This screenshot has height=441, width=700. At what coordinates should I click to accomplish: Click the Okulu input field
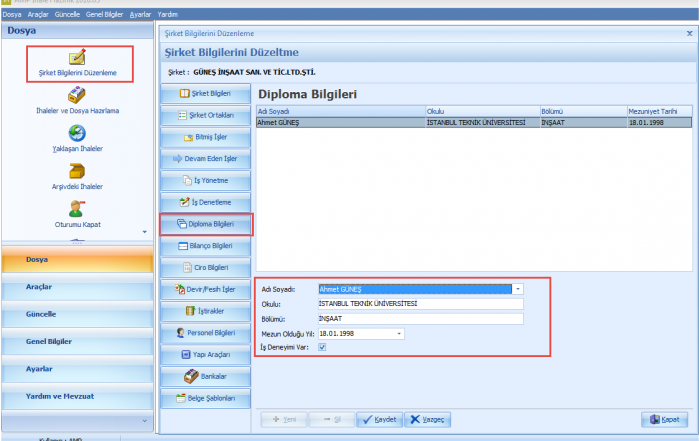[x=420, y=304]
